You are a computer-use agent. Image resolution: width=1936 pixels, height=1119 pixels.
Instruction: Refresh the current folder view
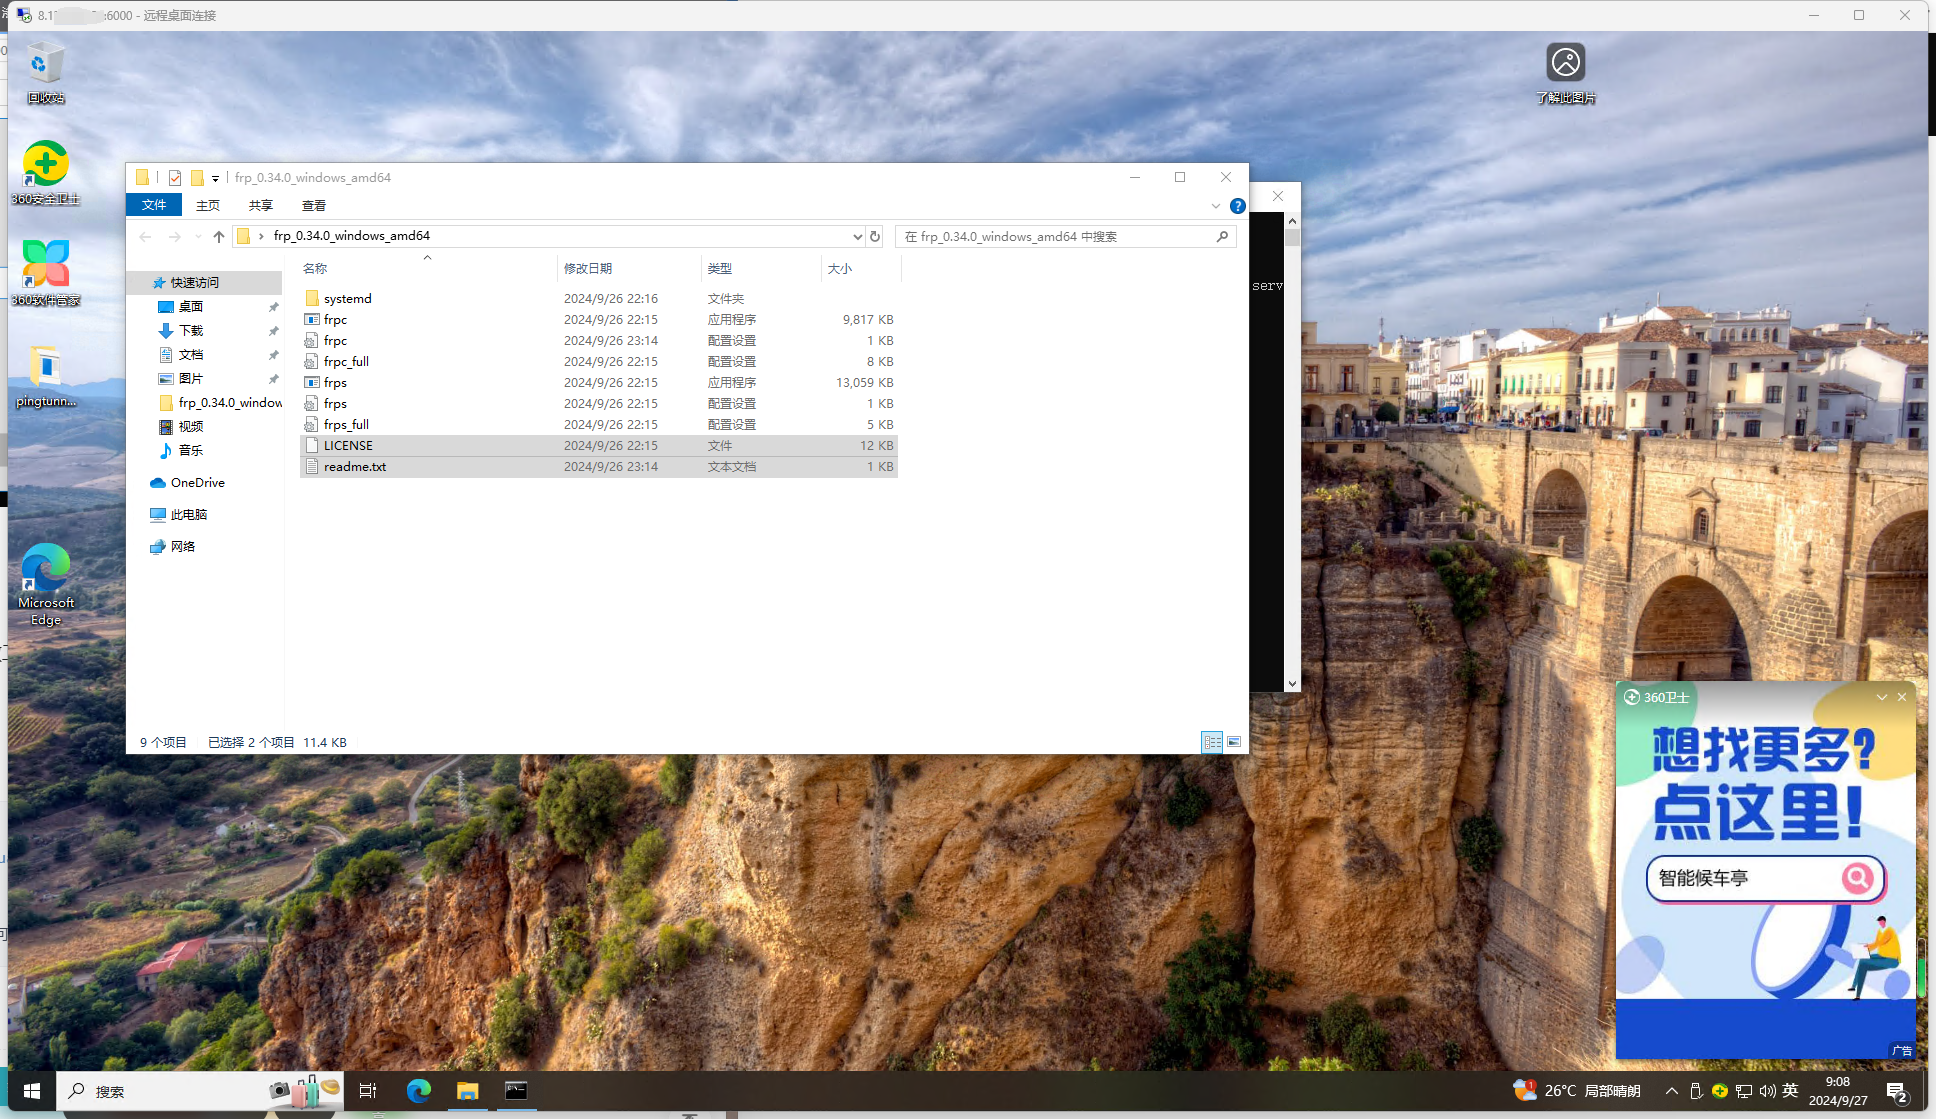coord(875,237)
